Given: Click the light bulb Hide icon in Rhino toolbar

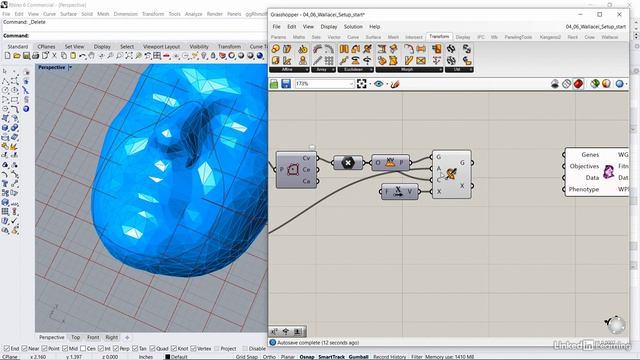Looking at the screenshot, I should coord(204,56).
